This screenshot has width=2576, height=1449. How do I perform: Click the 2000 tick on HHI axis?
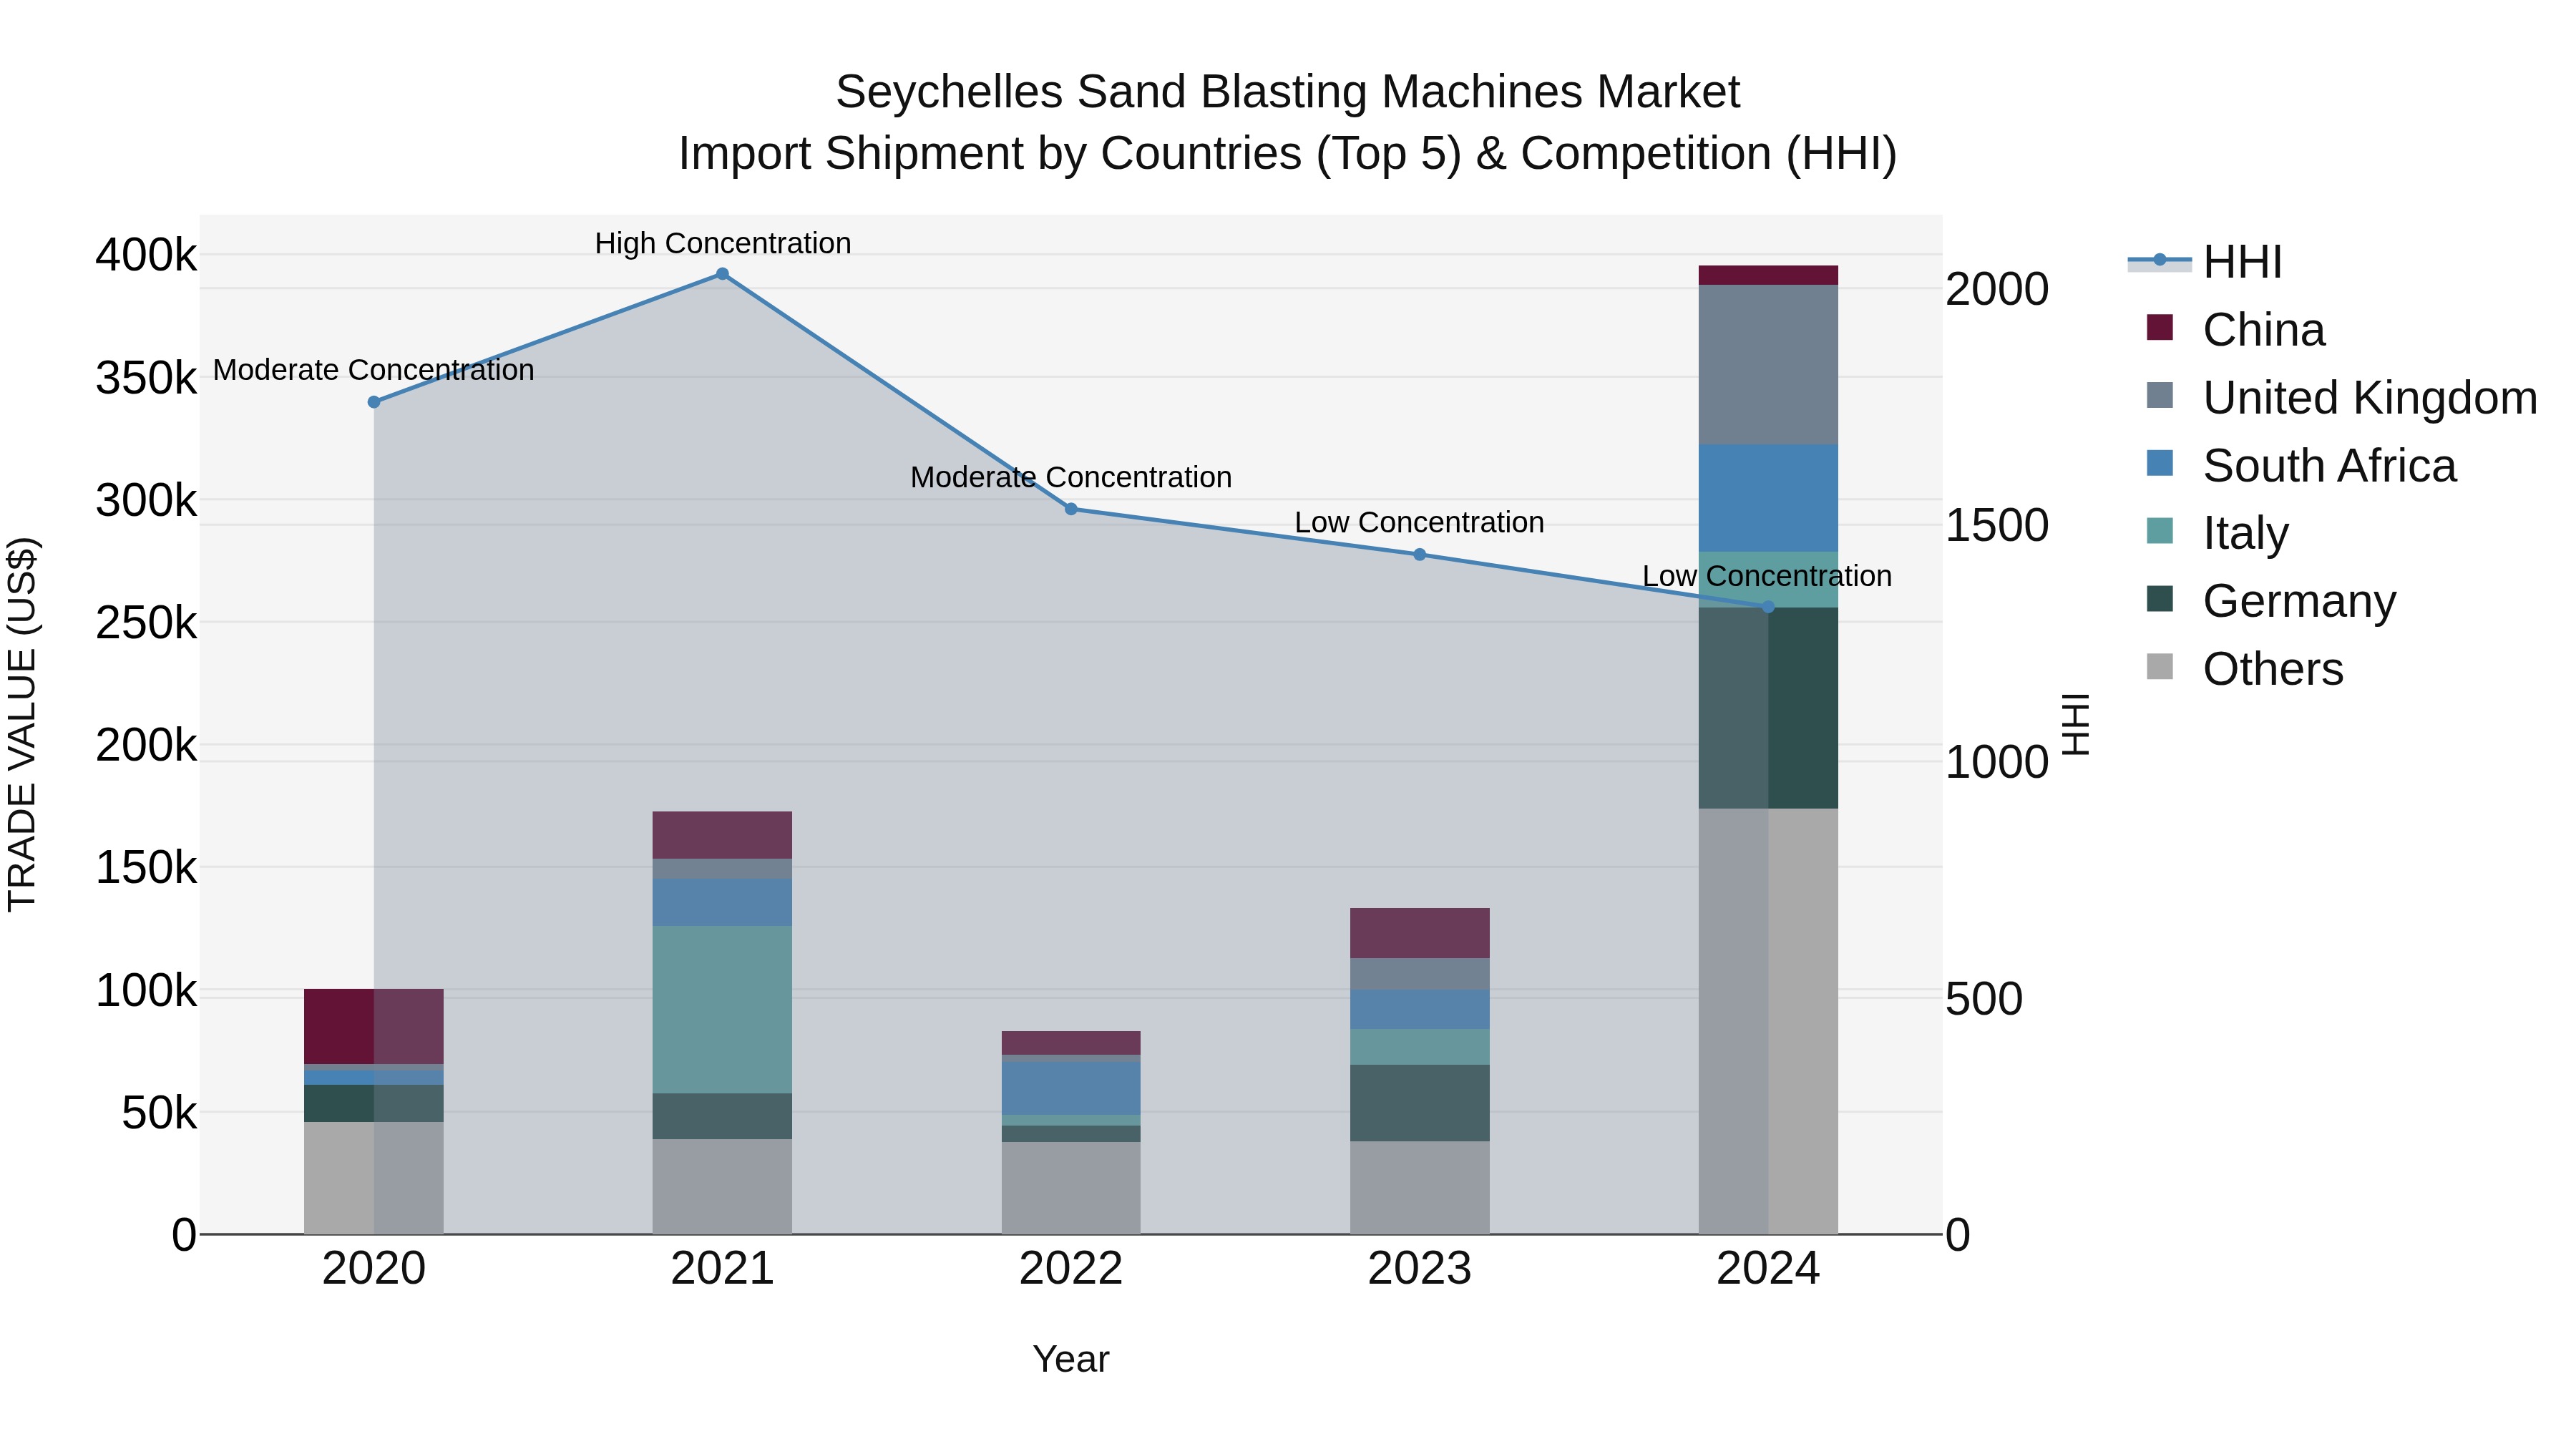coord(1997,289)
